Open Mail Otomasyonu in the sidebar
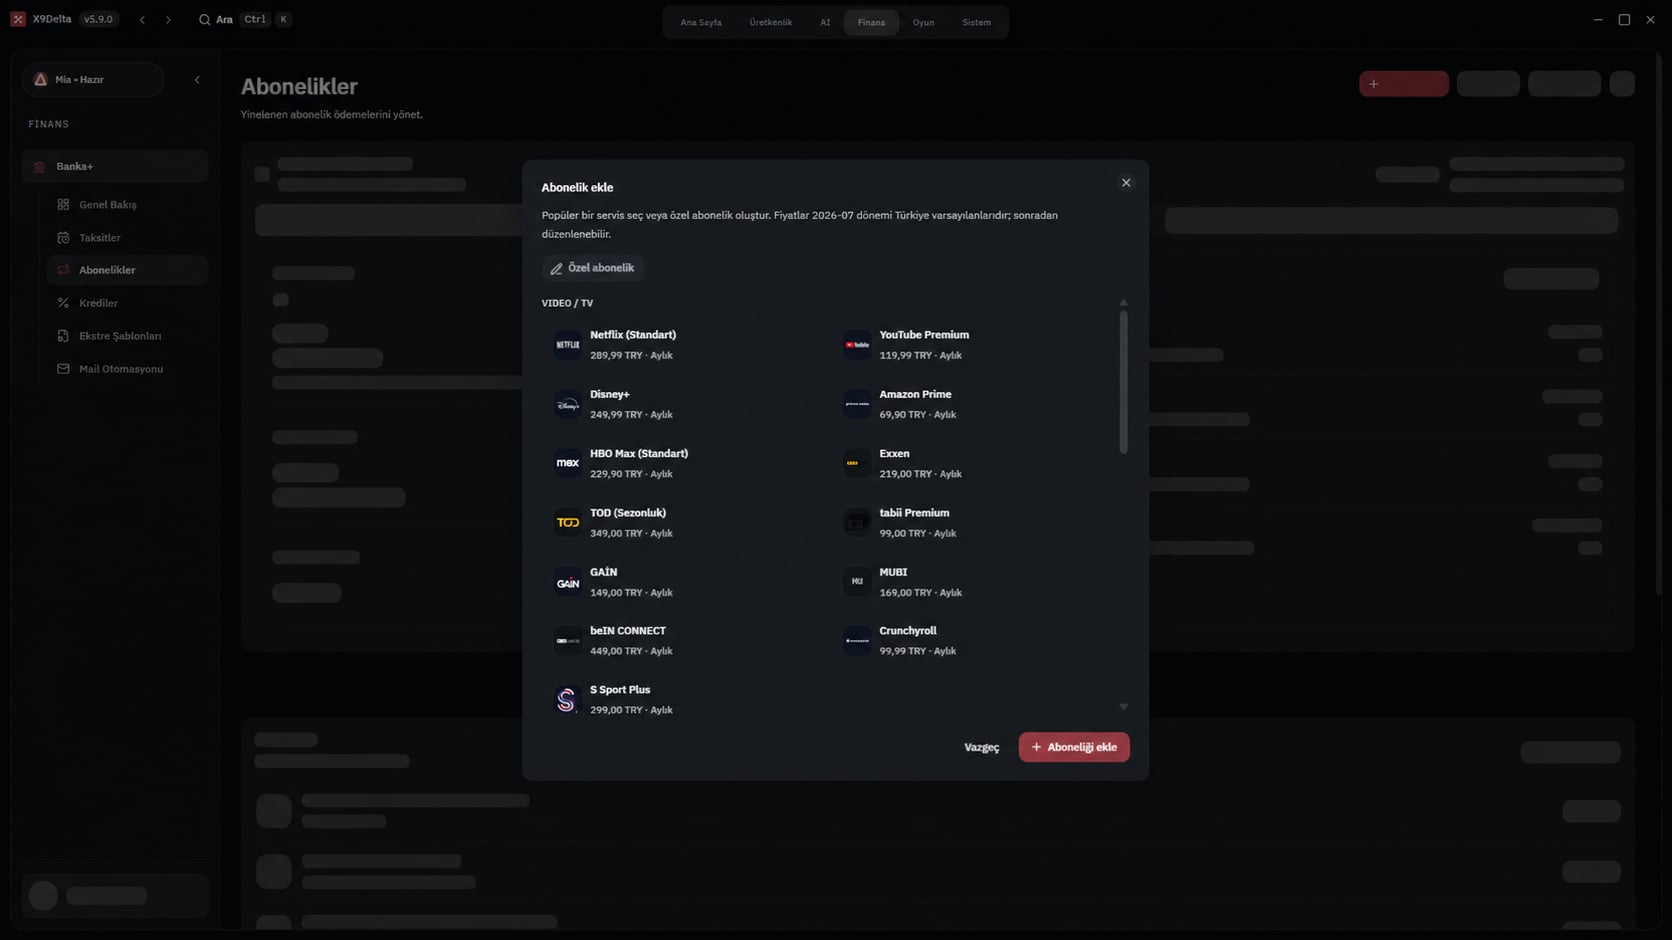The width and height of the screenshot is (1672, 940). point(127,369)
